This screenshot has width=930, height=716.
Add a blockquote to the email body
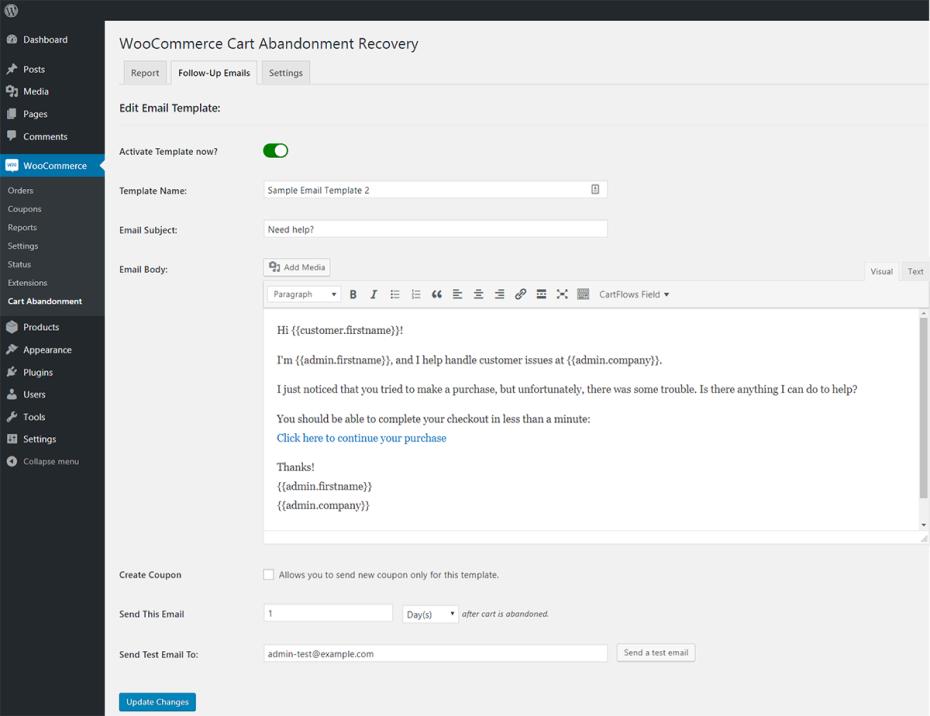pyautogui.click(x=437, y=295)
